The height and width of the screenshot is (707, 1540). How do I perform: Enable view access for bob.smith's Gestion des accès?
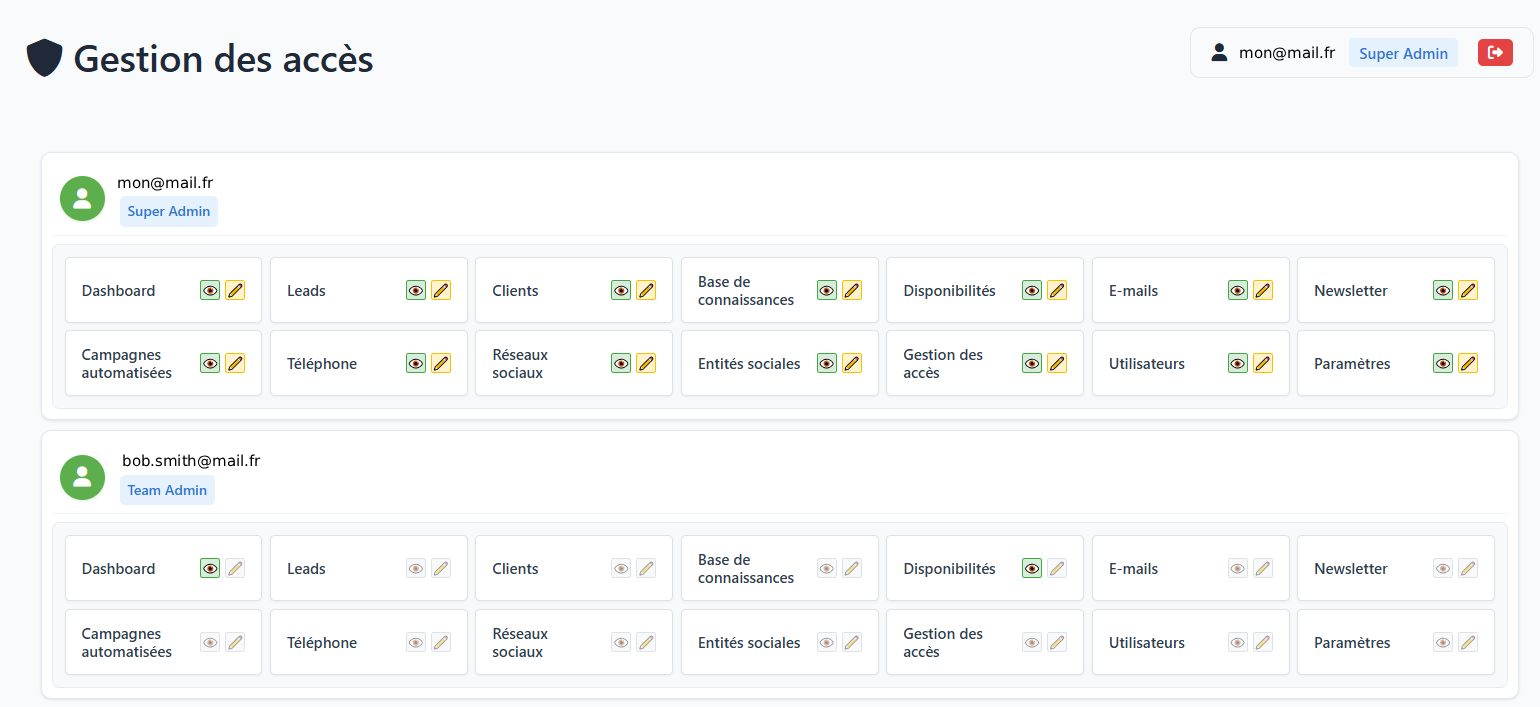[1032, 642]
